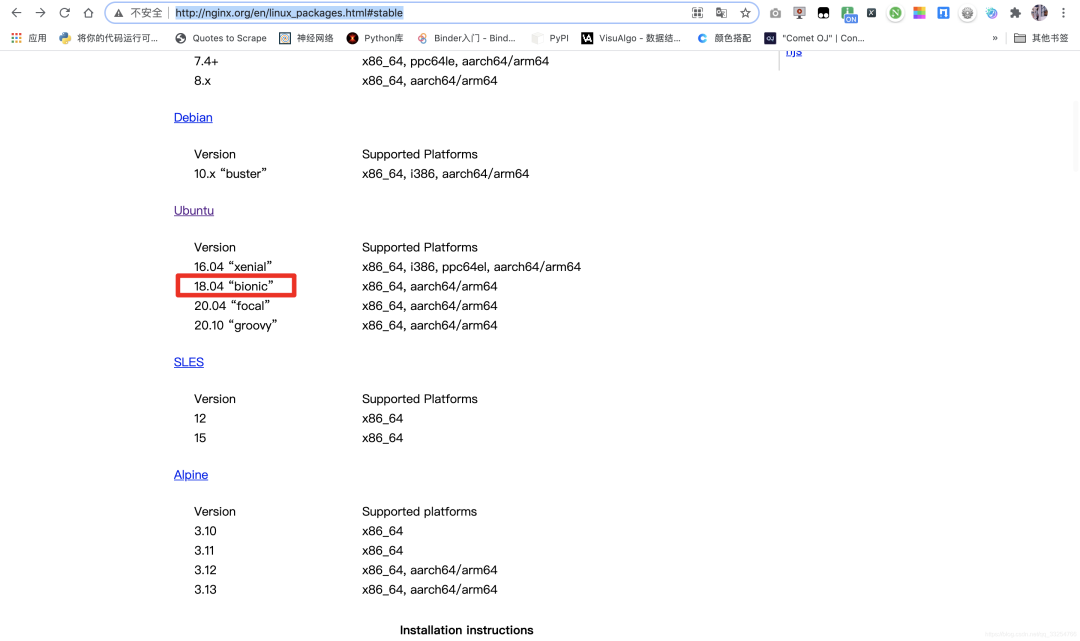
Task: Open the PyPI bookmark
Action: (x=550, y=38)
